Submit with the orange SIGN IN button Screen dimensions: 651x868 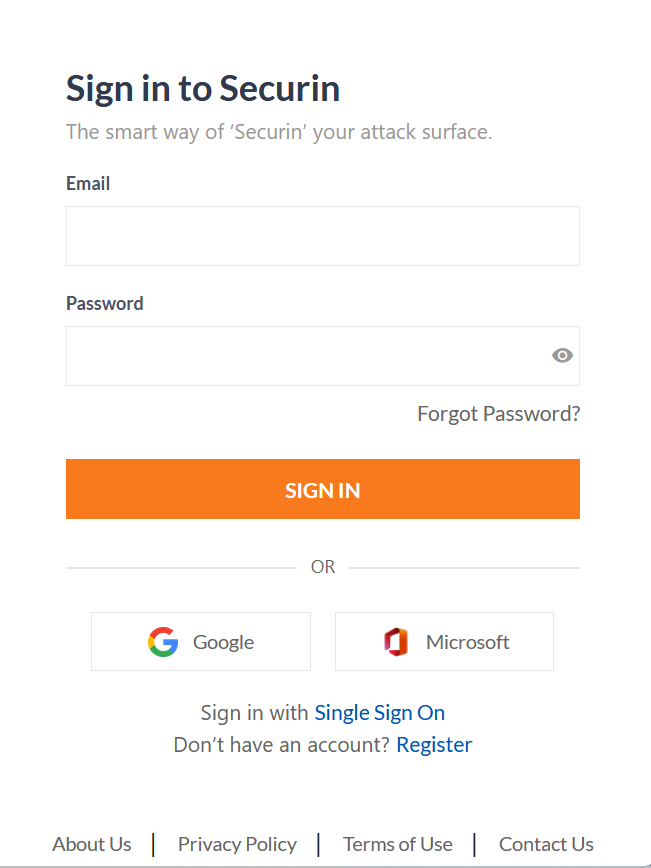[323, 489]
